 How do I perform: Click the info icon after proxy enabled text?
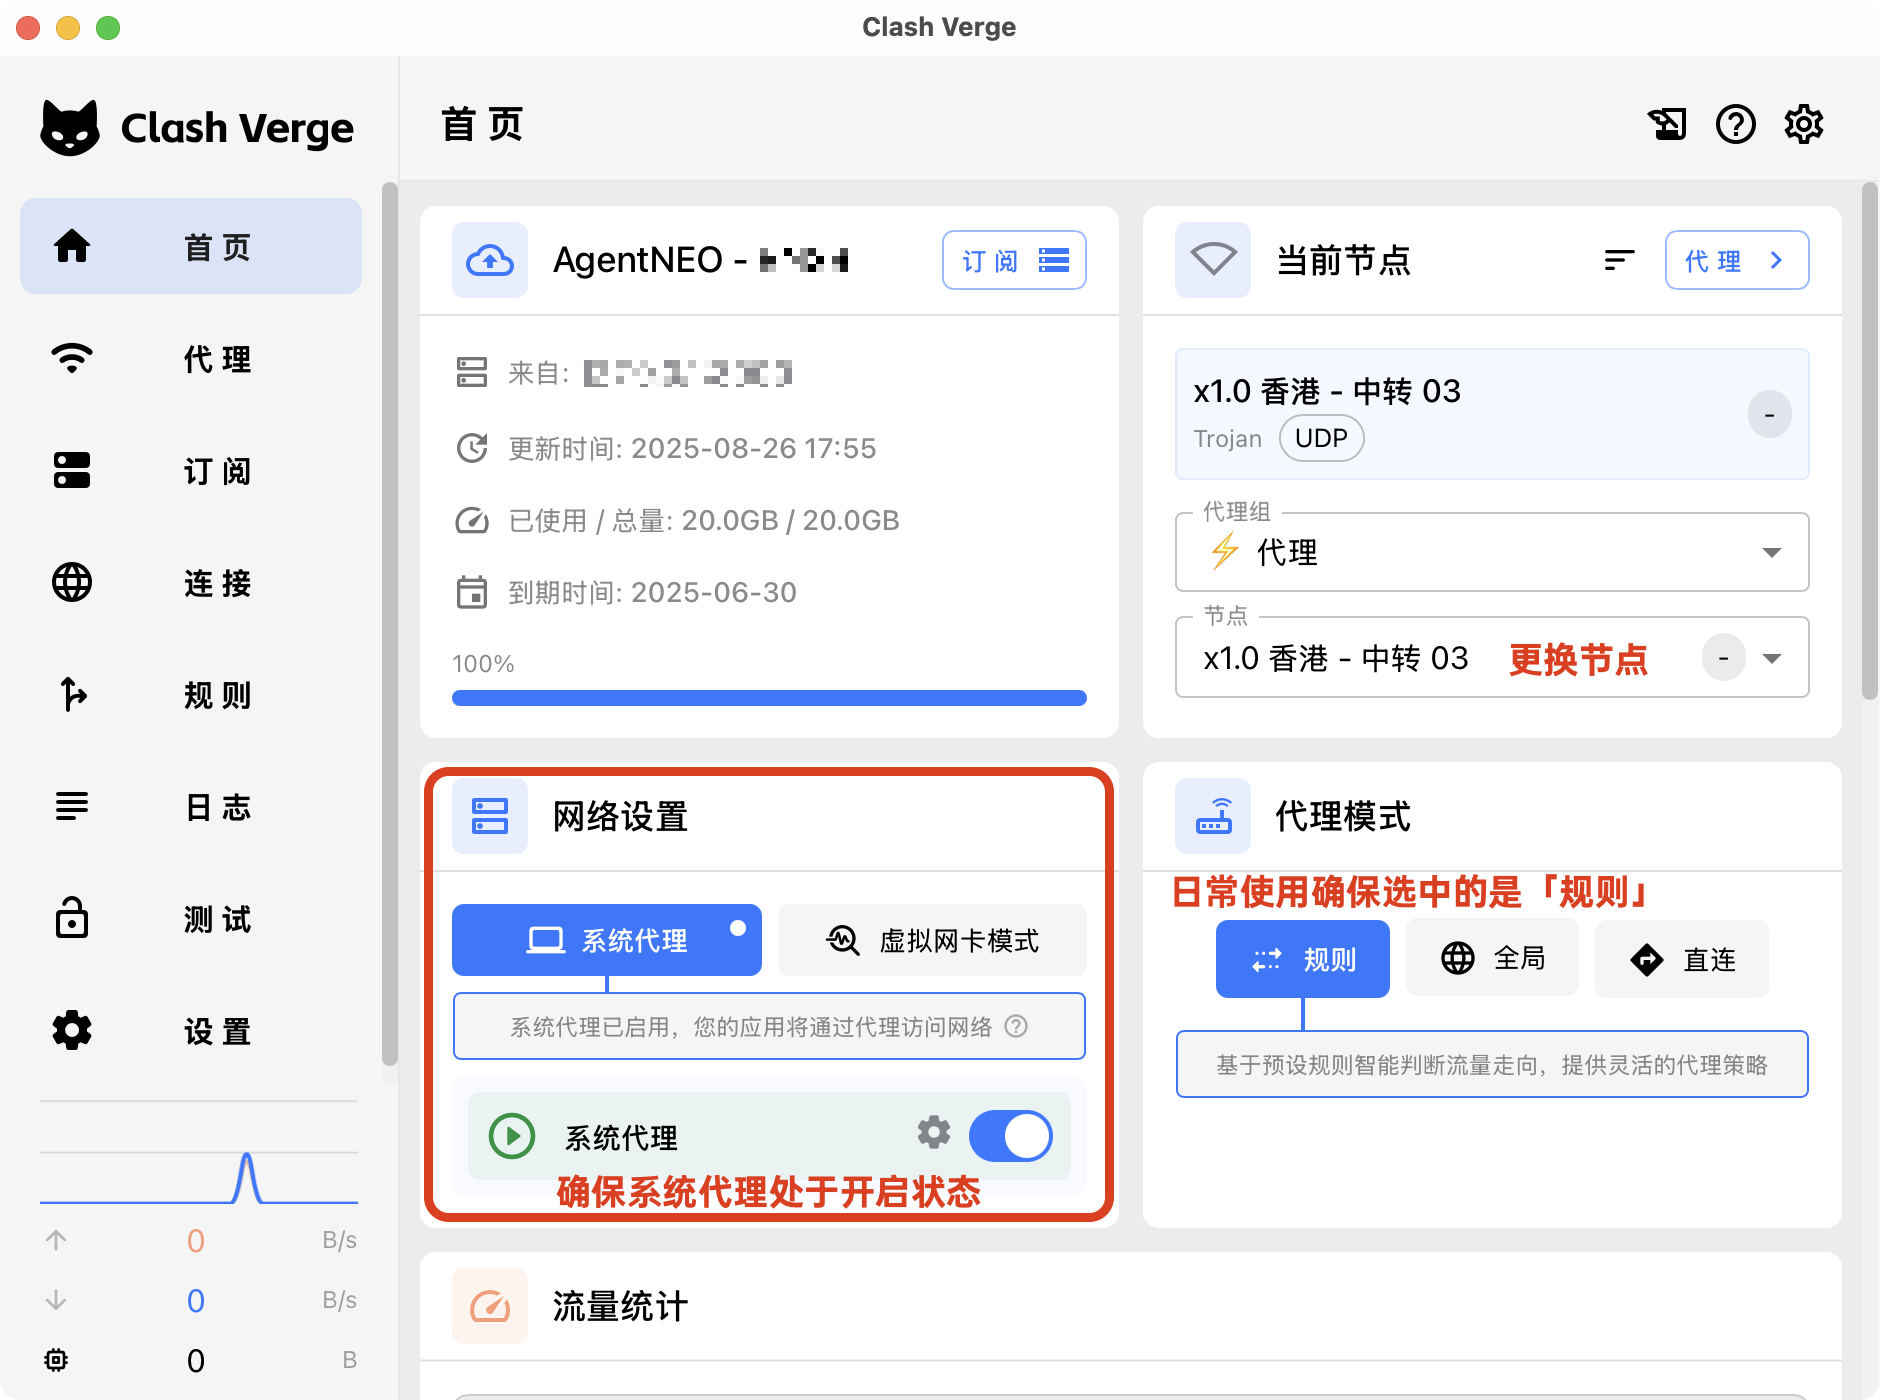pos(1016,1026)
